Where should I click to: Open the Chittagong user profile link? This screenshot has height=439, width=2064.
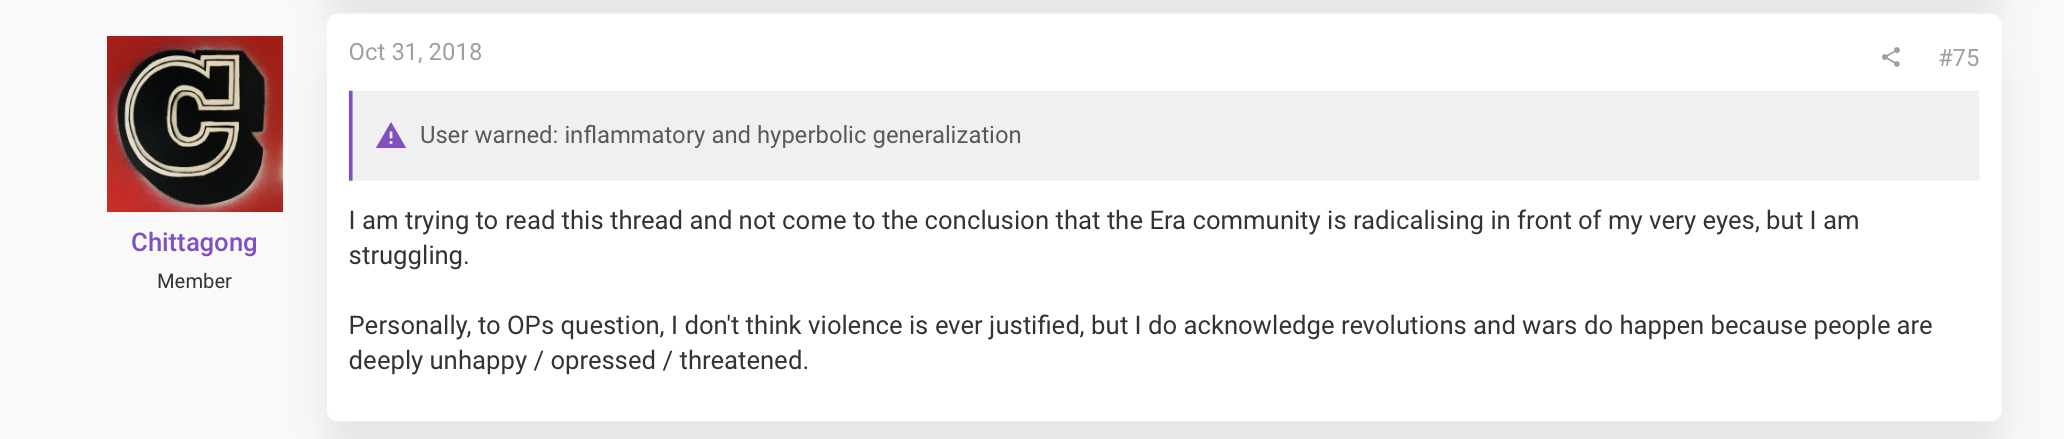[194, 243]
